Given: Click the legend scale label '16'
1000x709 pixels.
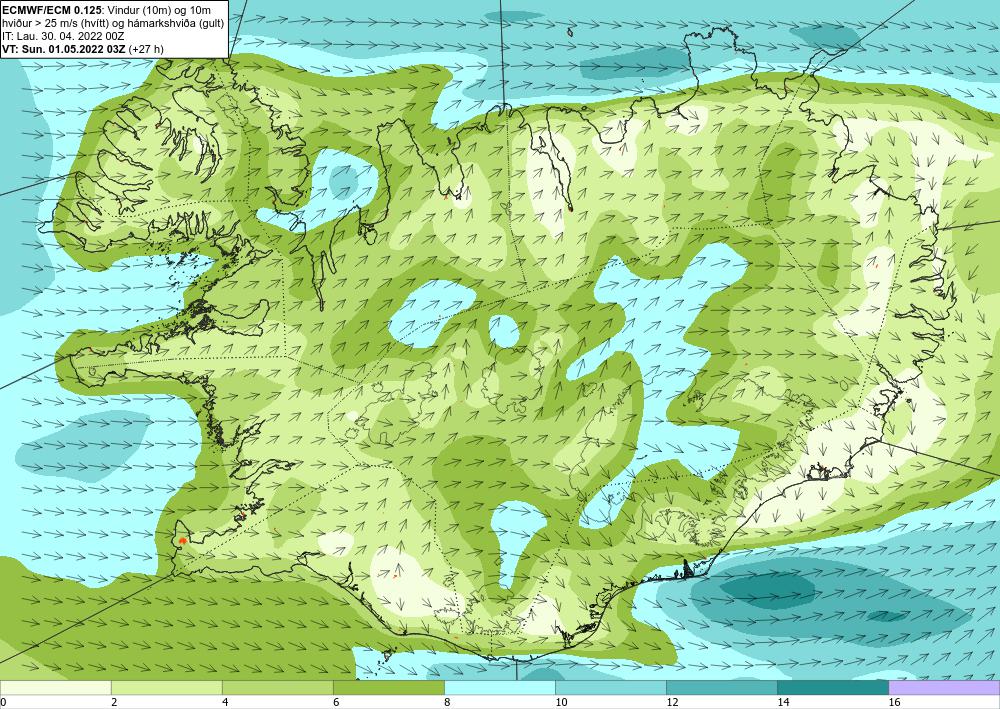Looking at the screenshot, I should tap(894, 703).
